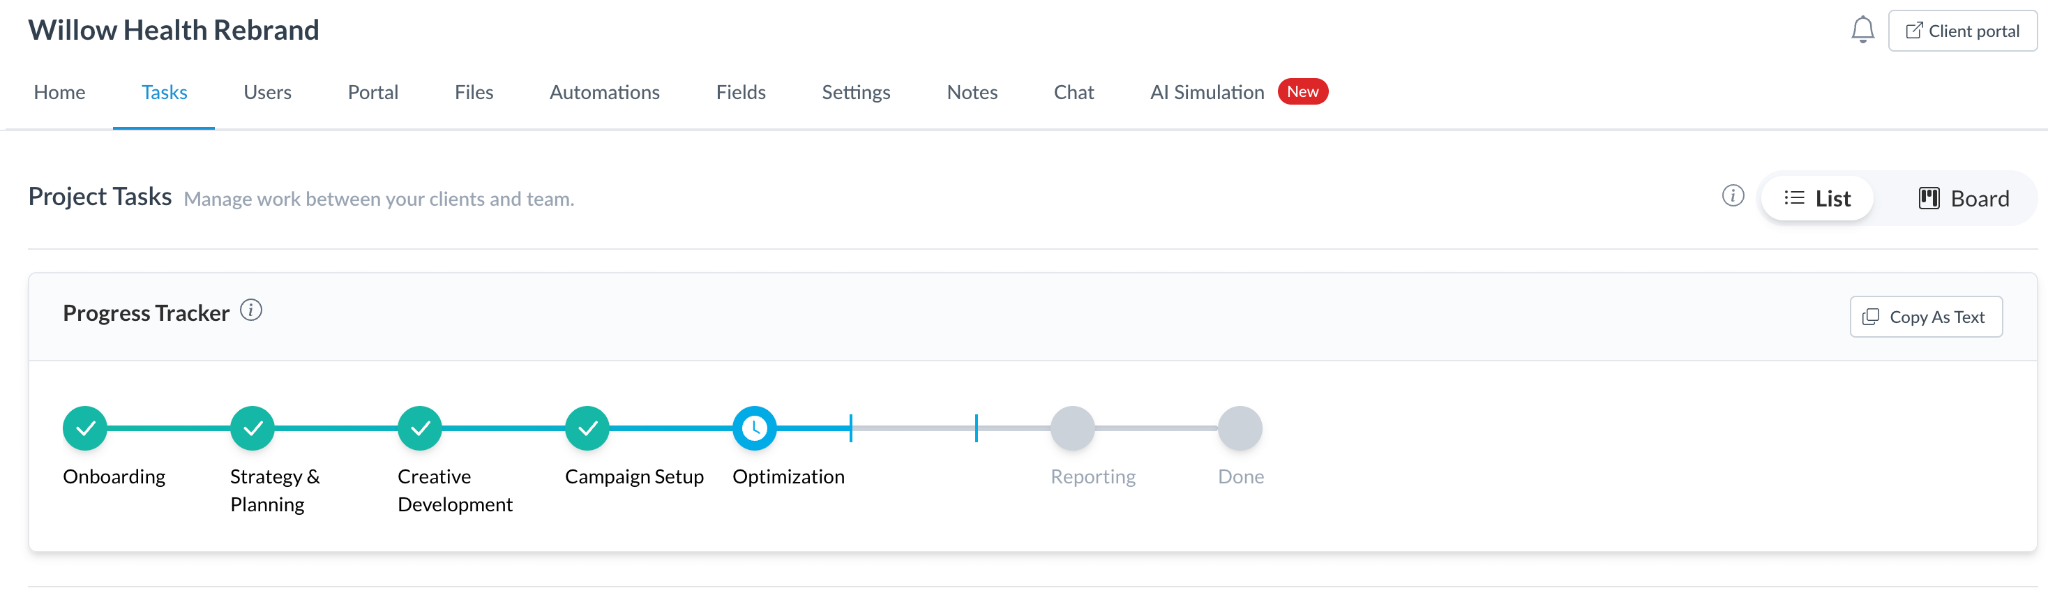
Task: Click the Optimization label
Action: coord(788,477)
